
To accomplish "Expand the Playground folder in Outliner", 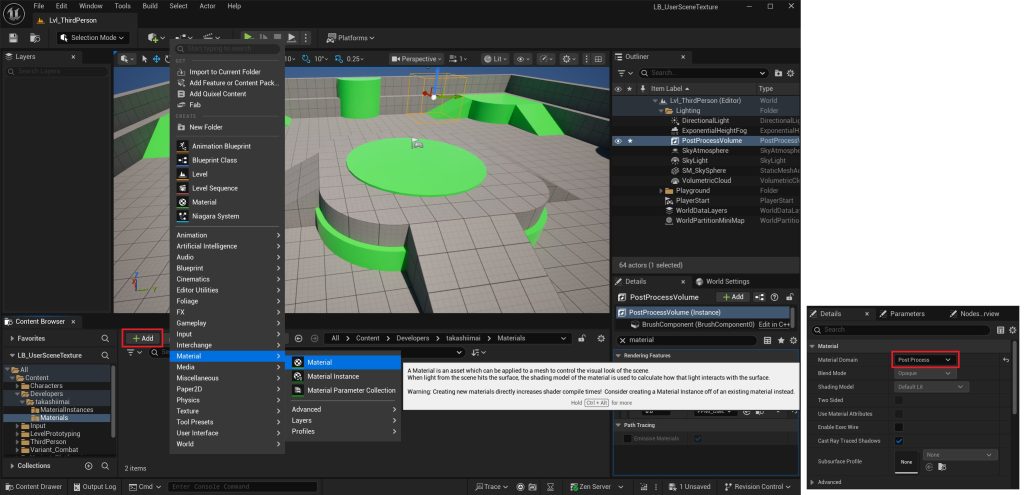I will click(662, 190).
